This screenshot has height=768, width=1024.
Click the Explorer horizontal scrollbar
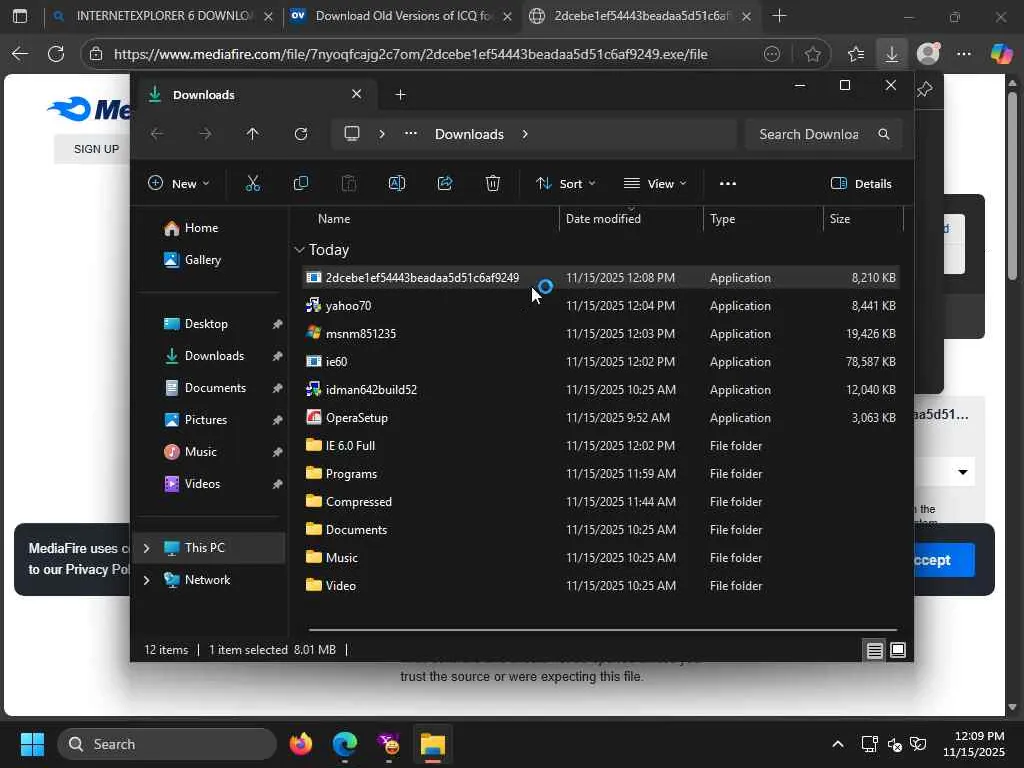(603, 630)
